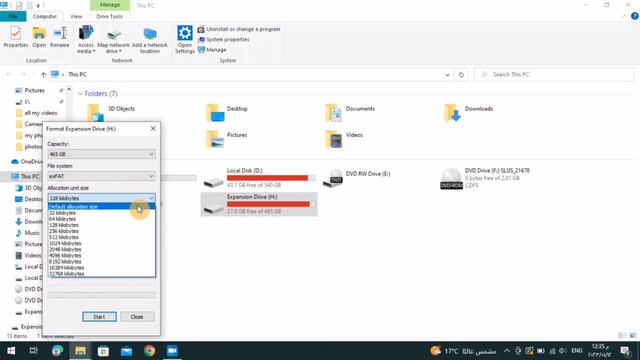Launch Google Chrome from the taskbar
This screenshot has height=360, width=640.
[149, 351]
